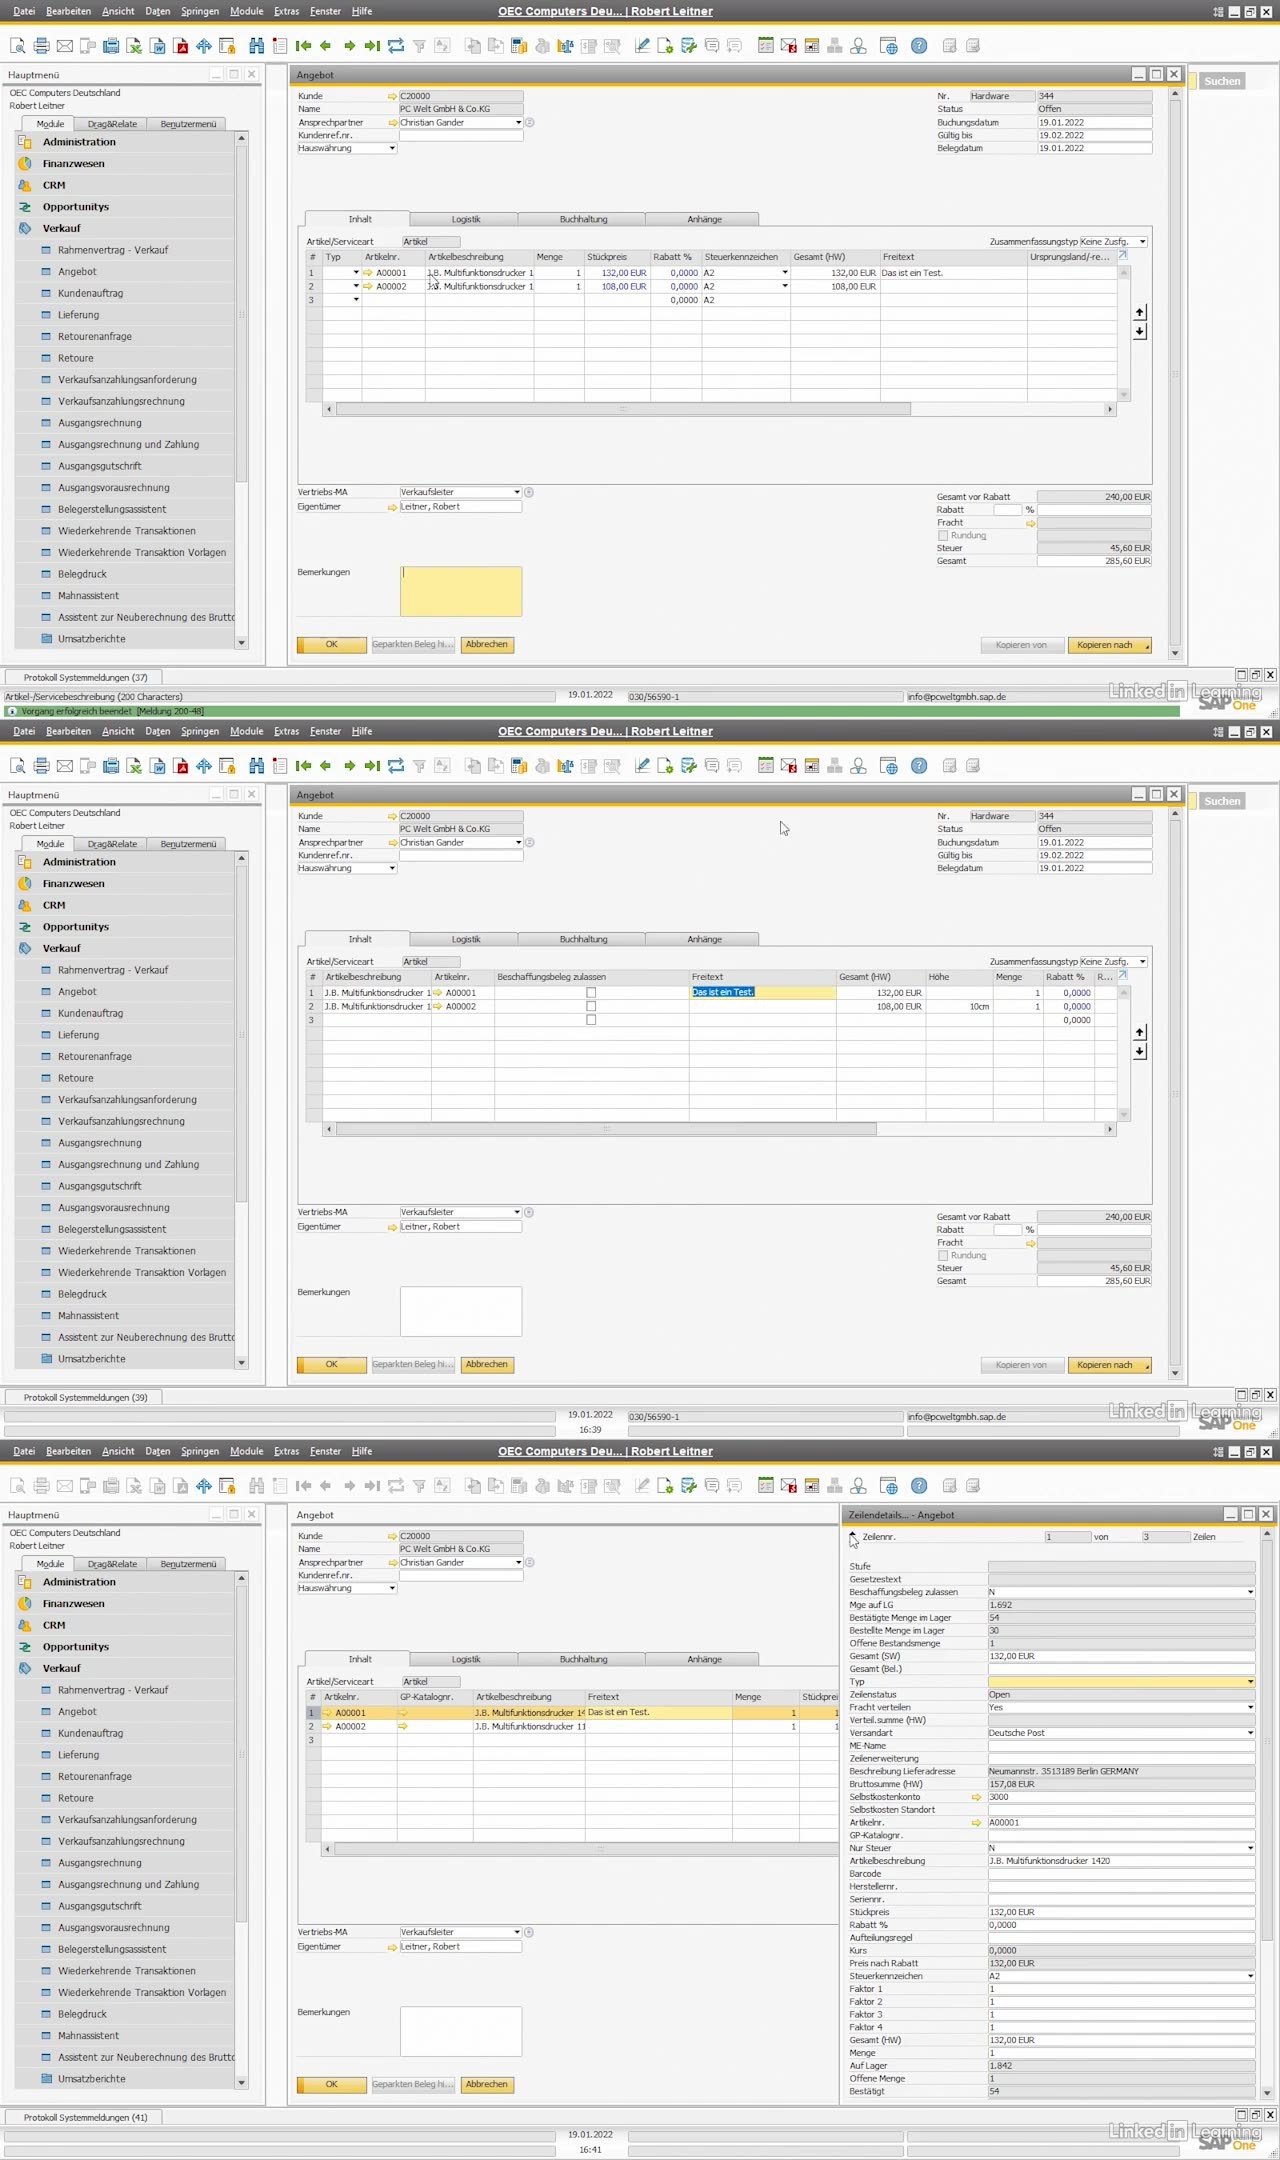The image size is (1280, 2160).
Task: Open the Springen menu
Action: point(200,11)
